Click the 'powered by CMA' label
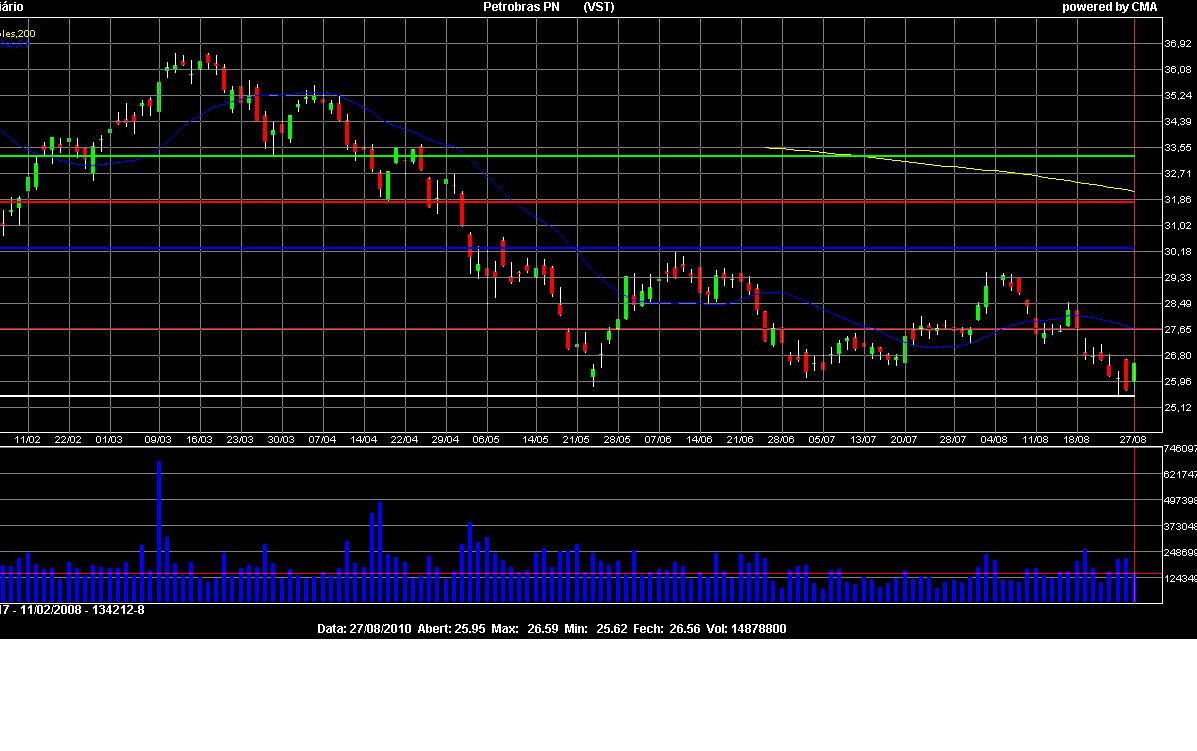Viewport: 1197px width, 751px height. pos(1109,7)
